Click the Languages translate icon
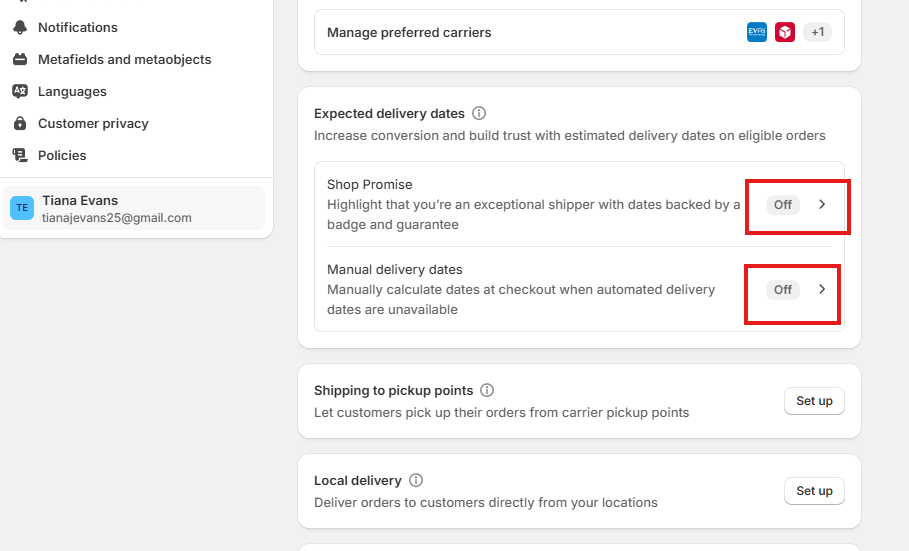The height and width of the screenshot is (551, 909). pyautogui.click(x=20, y=91)
